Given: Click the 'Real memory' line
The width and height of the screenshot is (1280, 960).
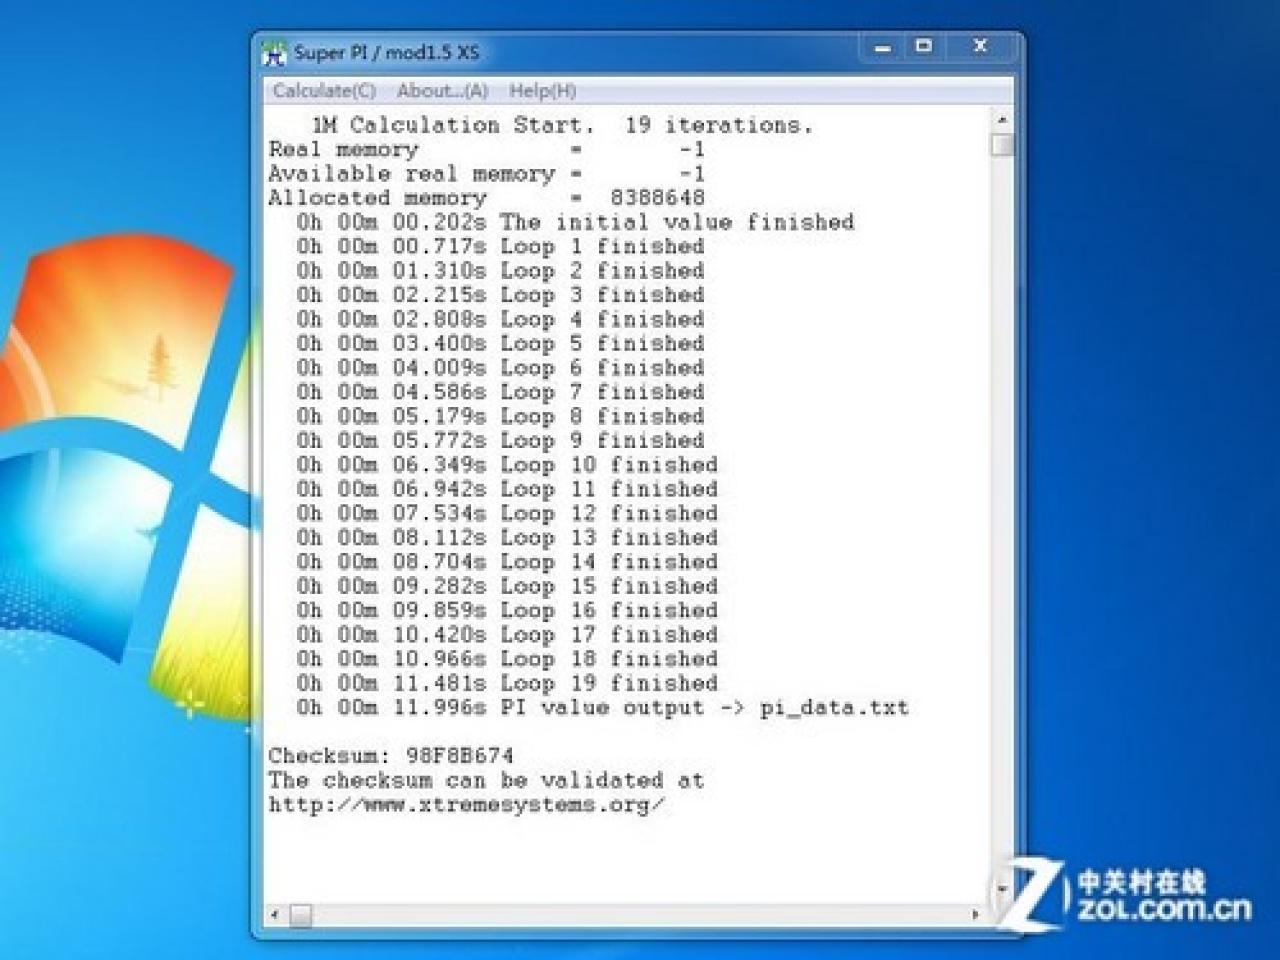Looking at the screenshot, I should point(487,150).
